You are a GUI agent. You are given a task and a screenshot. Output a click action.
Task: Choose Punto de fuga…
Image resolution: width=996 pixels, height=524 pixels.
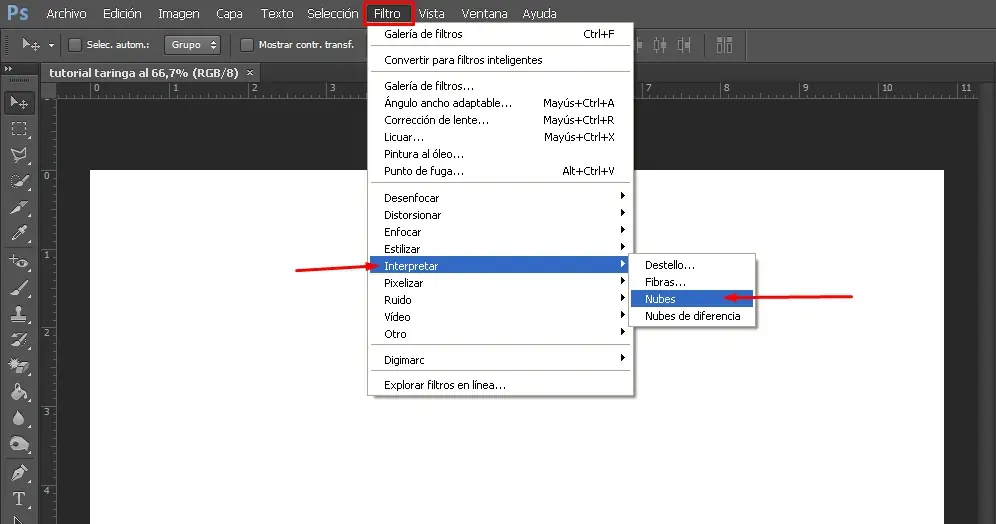tap(501, 171)
